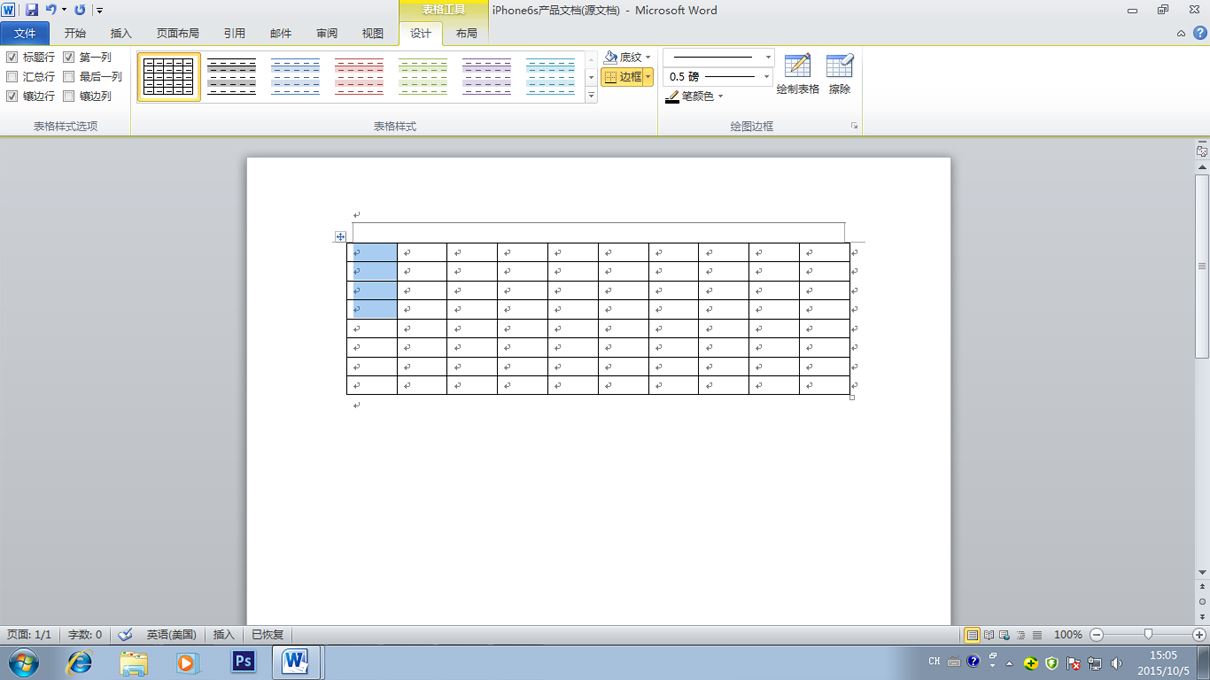1210x680 pixels.
Task: Redo the last action
Action: coord(80,10)
